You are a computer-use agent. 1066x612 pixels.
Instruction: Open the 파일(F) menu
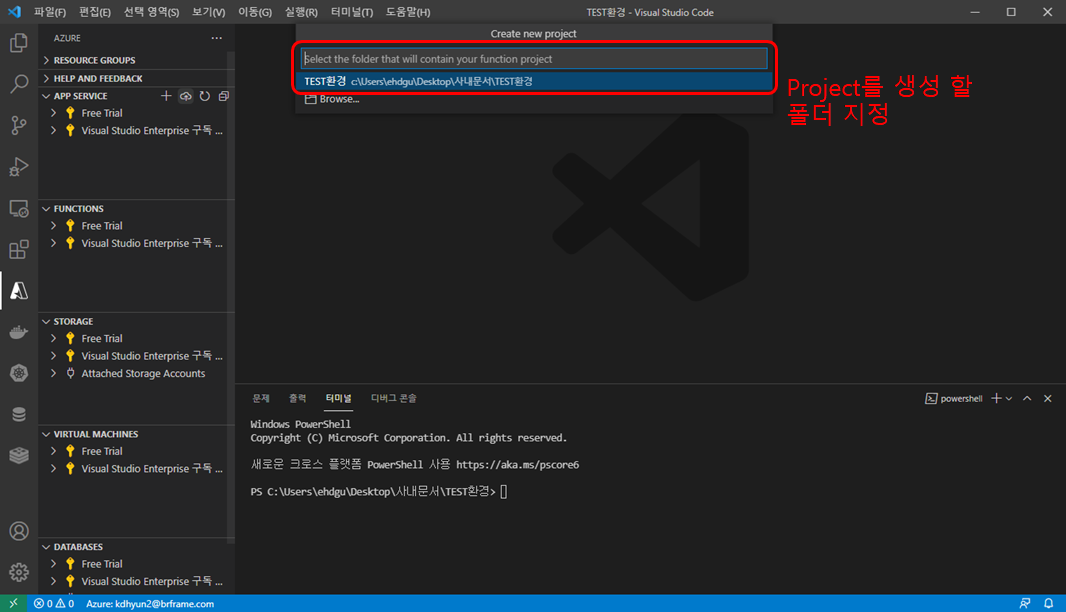[x=50, y=12]
